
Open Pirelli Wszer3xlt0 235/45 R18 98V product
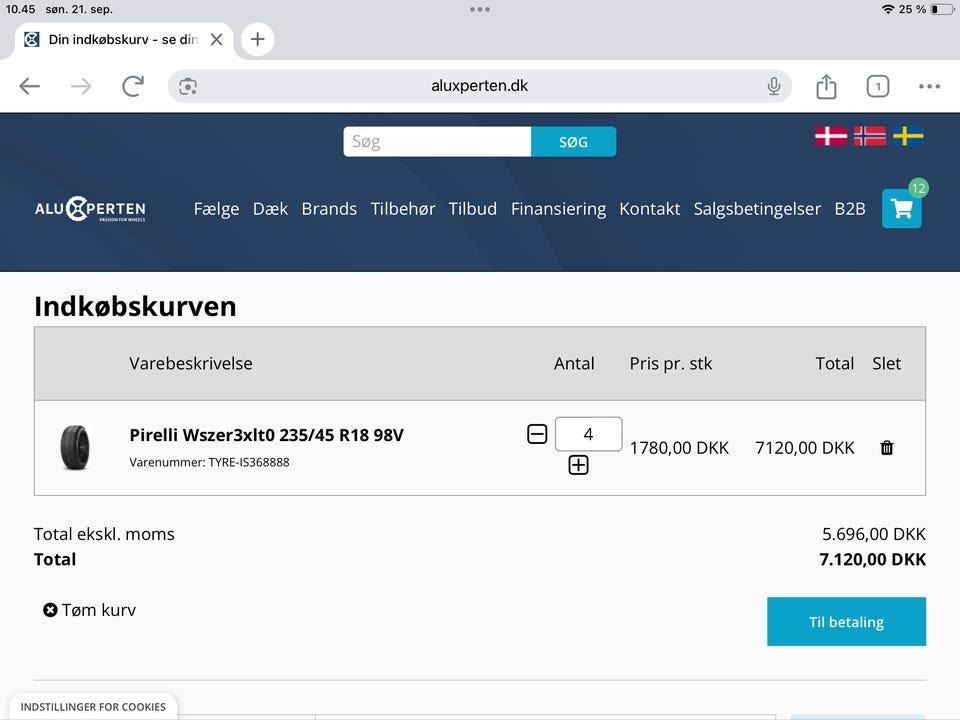click(266, 435)
